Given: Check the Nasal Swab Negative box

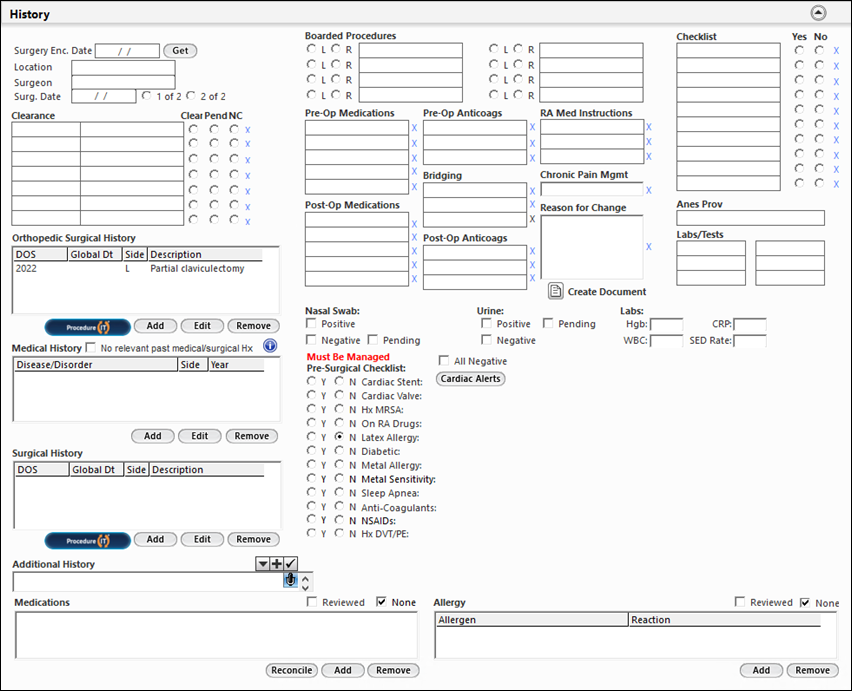Looking at the screenshot, I should (311, 340).
